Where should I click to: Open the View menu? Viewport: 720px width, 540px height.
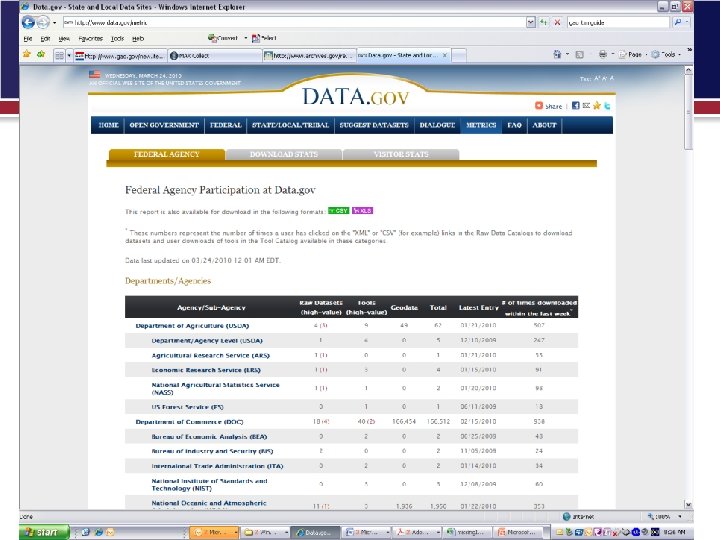point(64,39)
